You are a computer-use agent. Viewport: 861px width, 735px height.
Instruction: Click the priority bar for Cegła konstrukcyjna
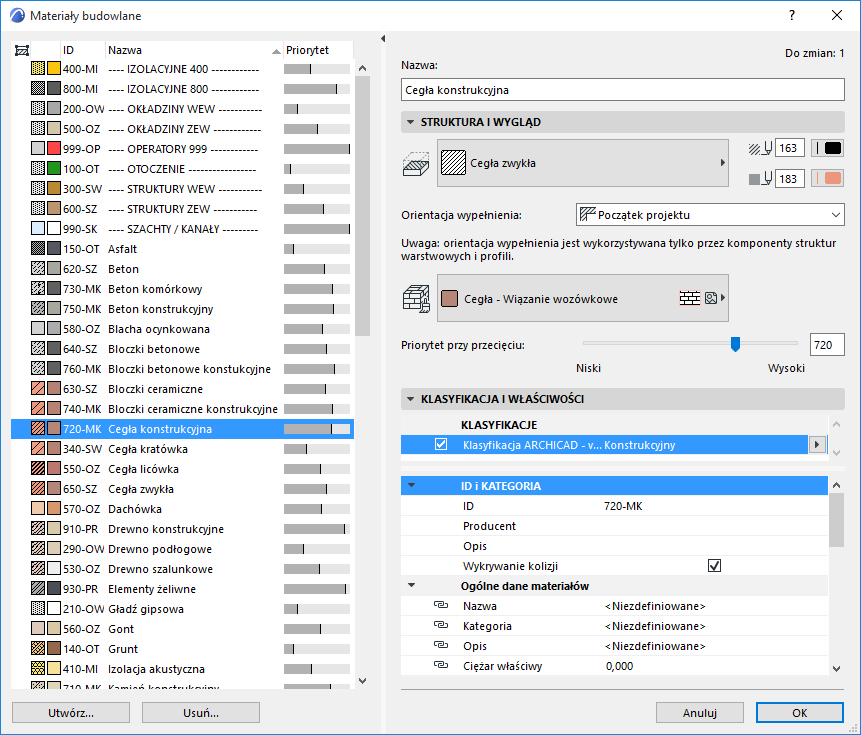tap(317, 429)
